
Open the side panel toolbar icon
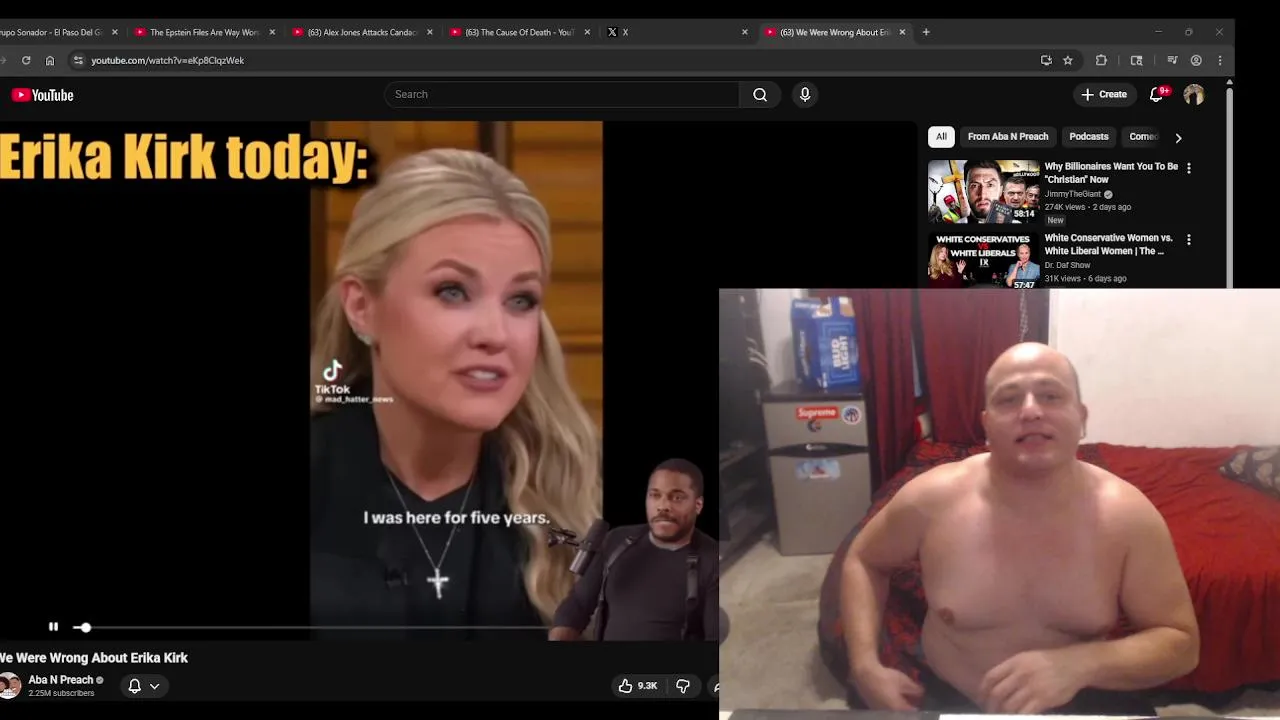coord(1136,60)
